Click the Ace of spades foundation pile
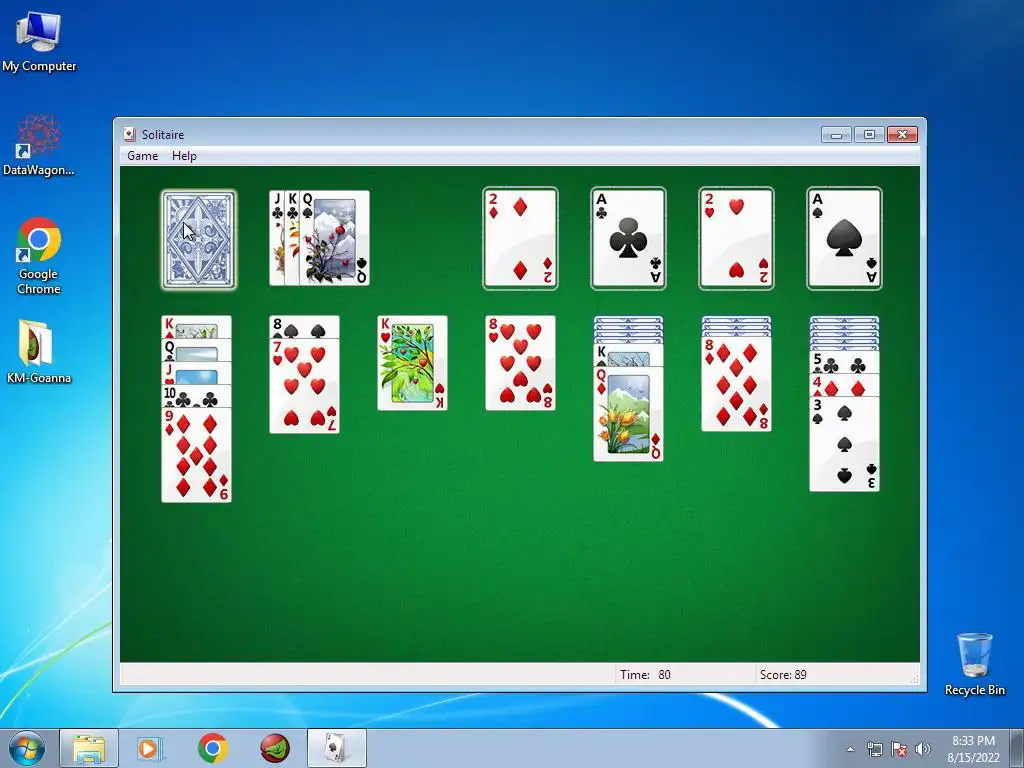1024x768 pixels. (x=844, y=238)
